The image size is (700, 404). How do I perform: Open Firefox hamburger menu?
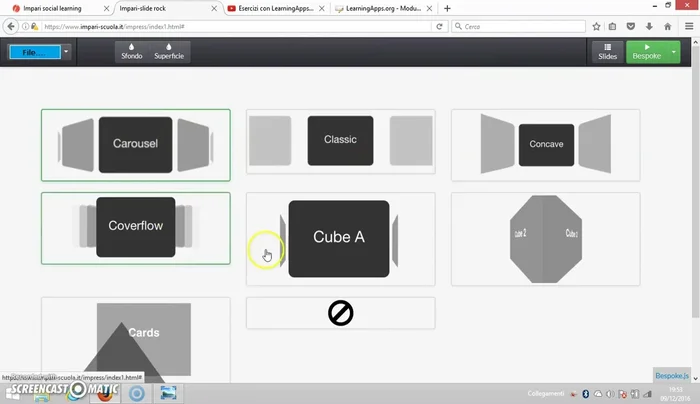pyautogui.click(x=689, y=26)
